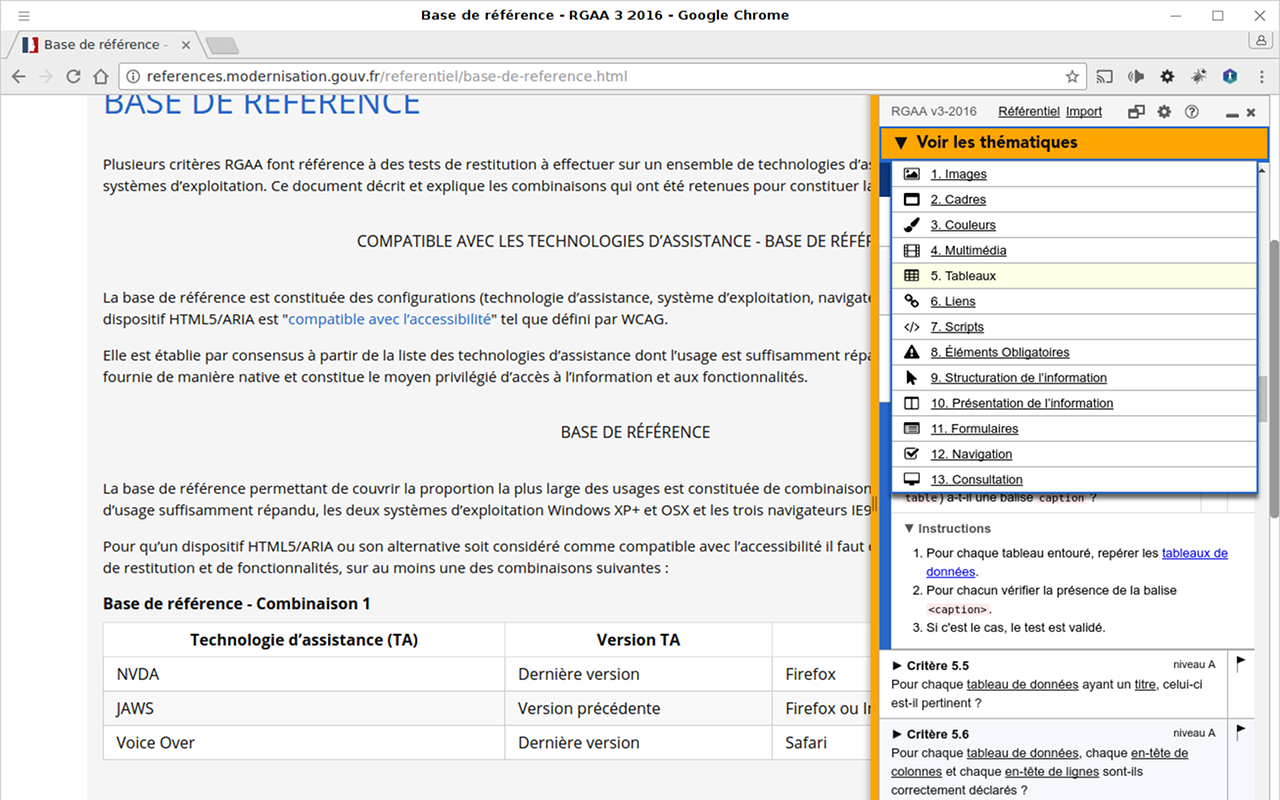Click the Cast icon in Chrome toolbar
This screenshot has height=800, width=1280.
tap(1105, 76)
